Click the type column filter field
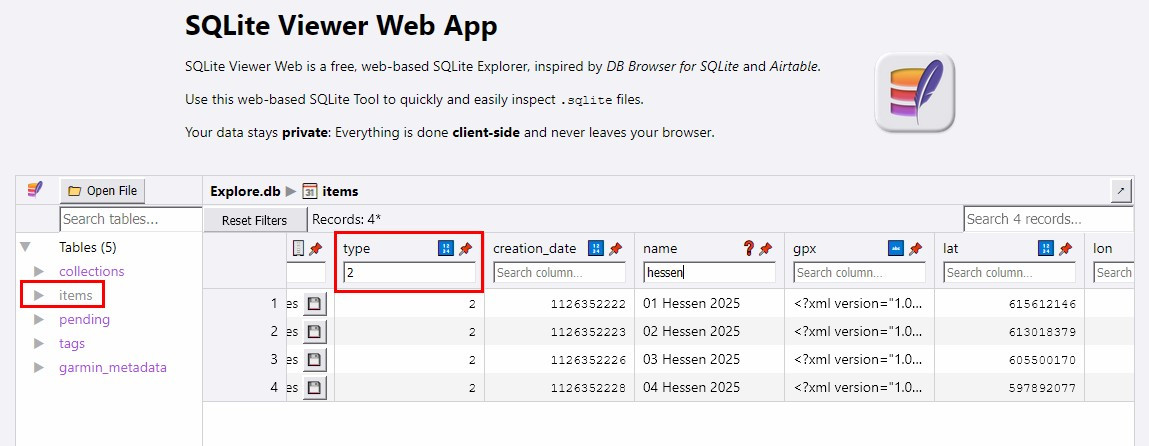The width and height of the screenshot is (1149, 446). (x=409, y=272)
